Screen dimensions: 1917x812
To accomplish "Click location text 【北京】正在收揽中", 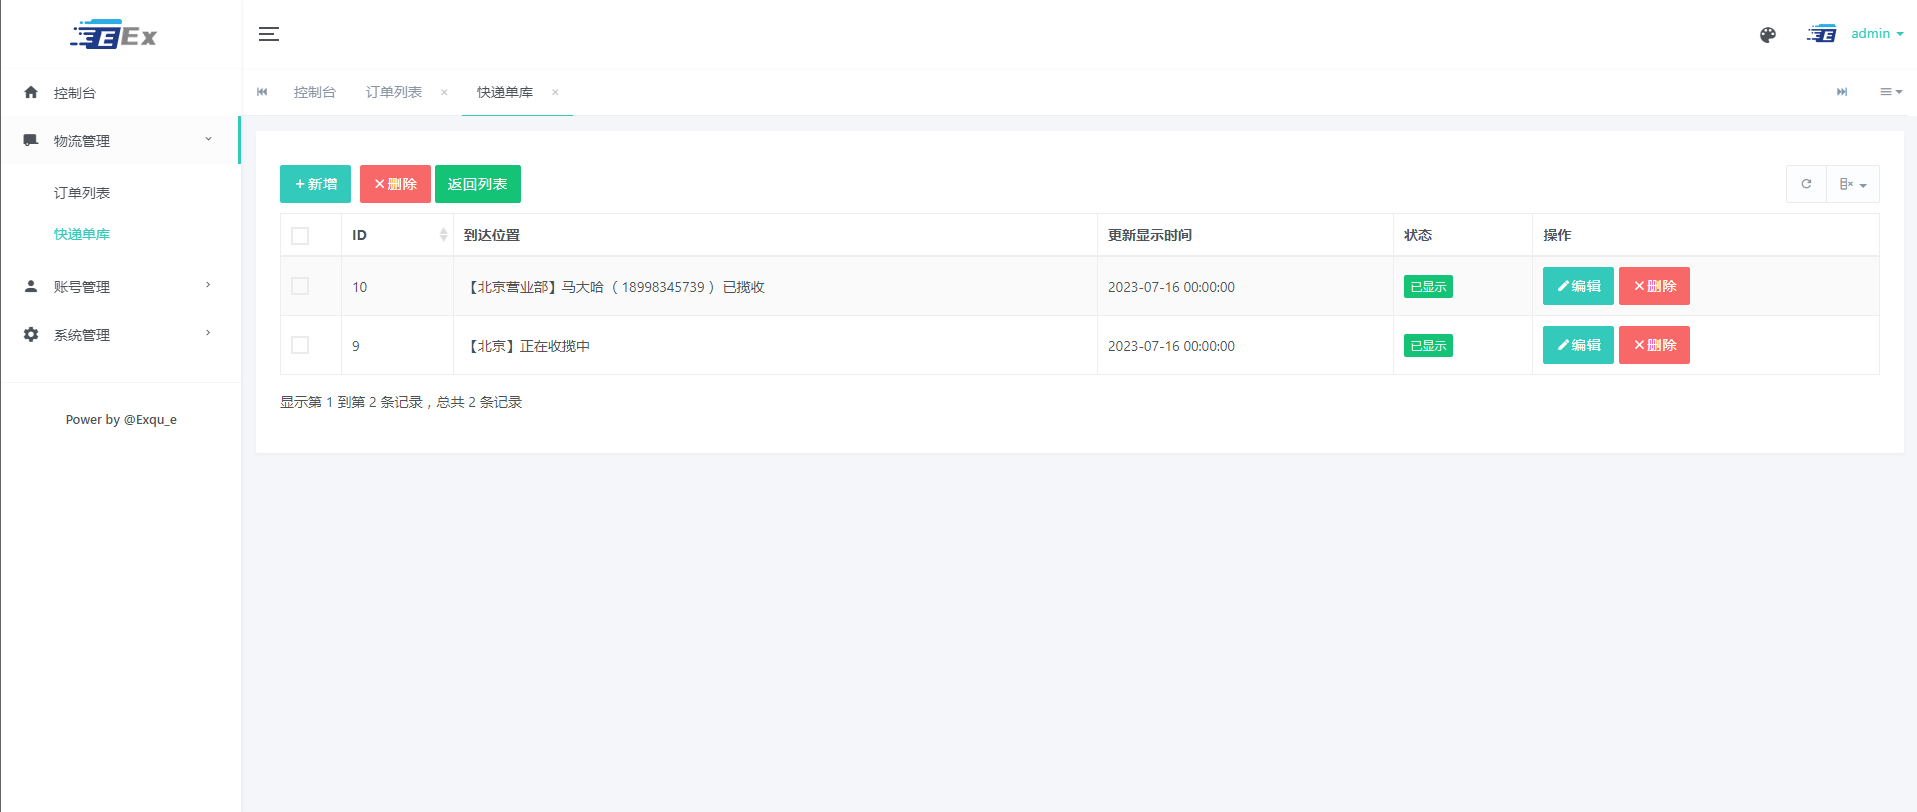I will click(x=527, y=346).
